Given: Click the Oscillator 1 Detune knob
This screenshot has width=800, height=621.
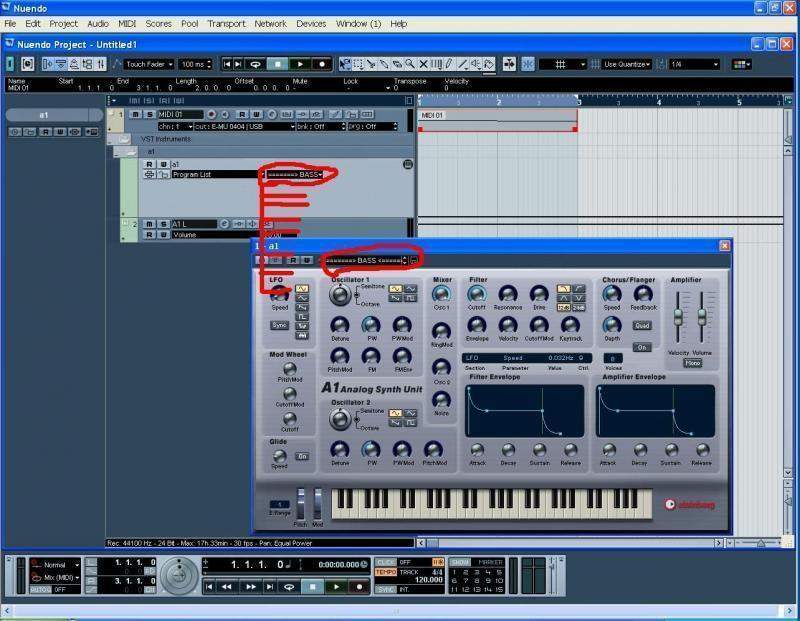Looking at the screenshot, I should click(340, 325).
